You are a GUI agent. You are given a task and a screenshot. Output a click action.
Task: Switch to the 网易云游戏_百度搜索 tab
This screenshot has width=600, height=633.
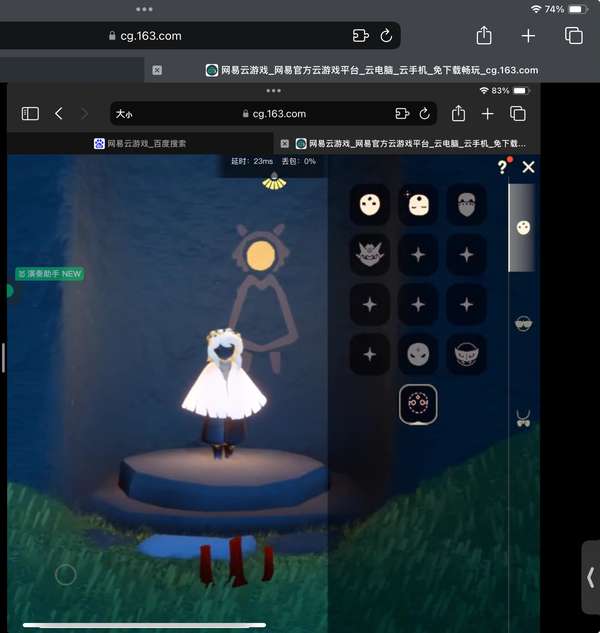tap(140, 143)
